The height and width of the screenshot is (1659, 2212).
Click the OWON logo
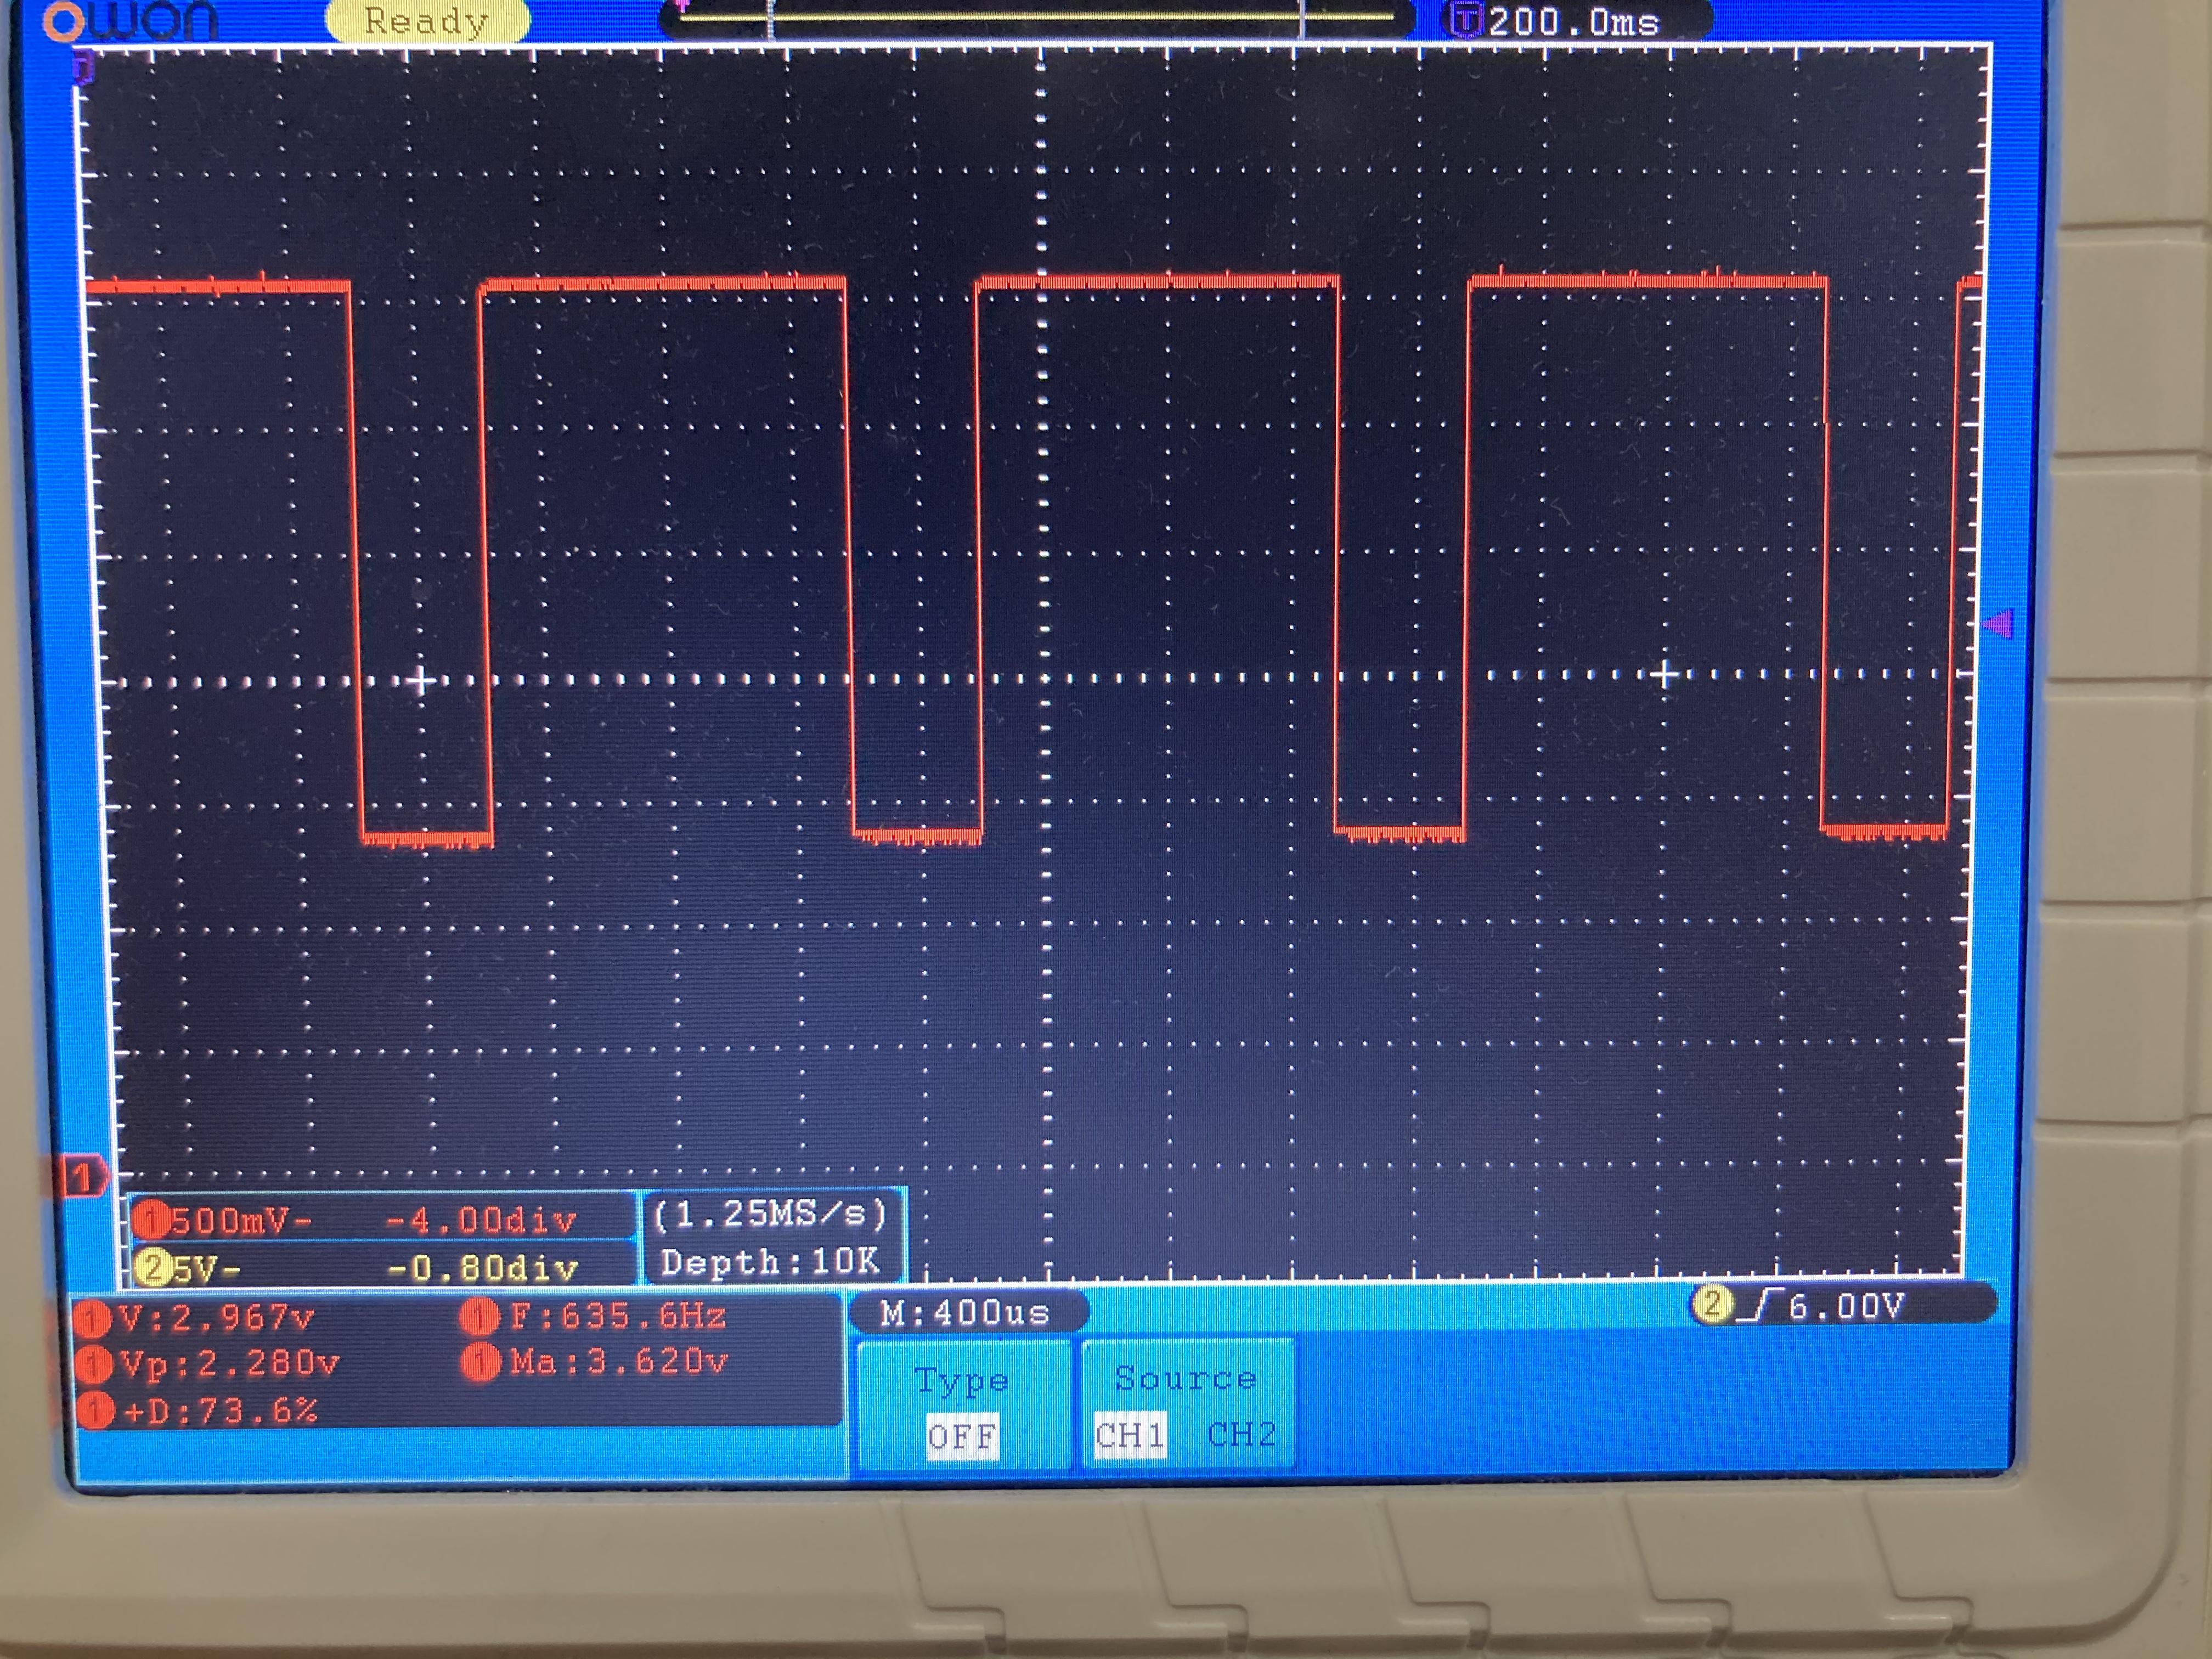tap(130, 20)
